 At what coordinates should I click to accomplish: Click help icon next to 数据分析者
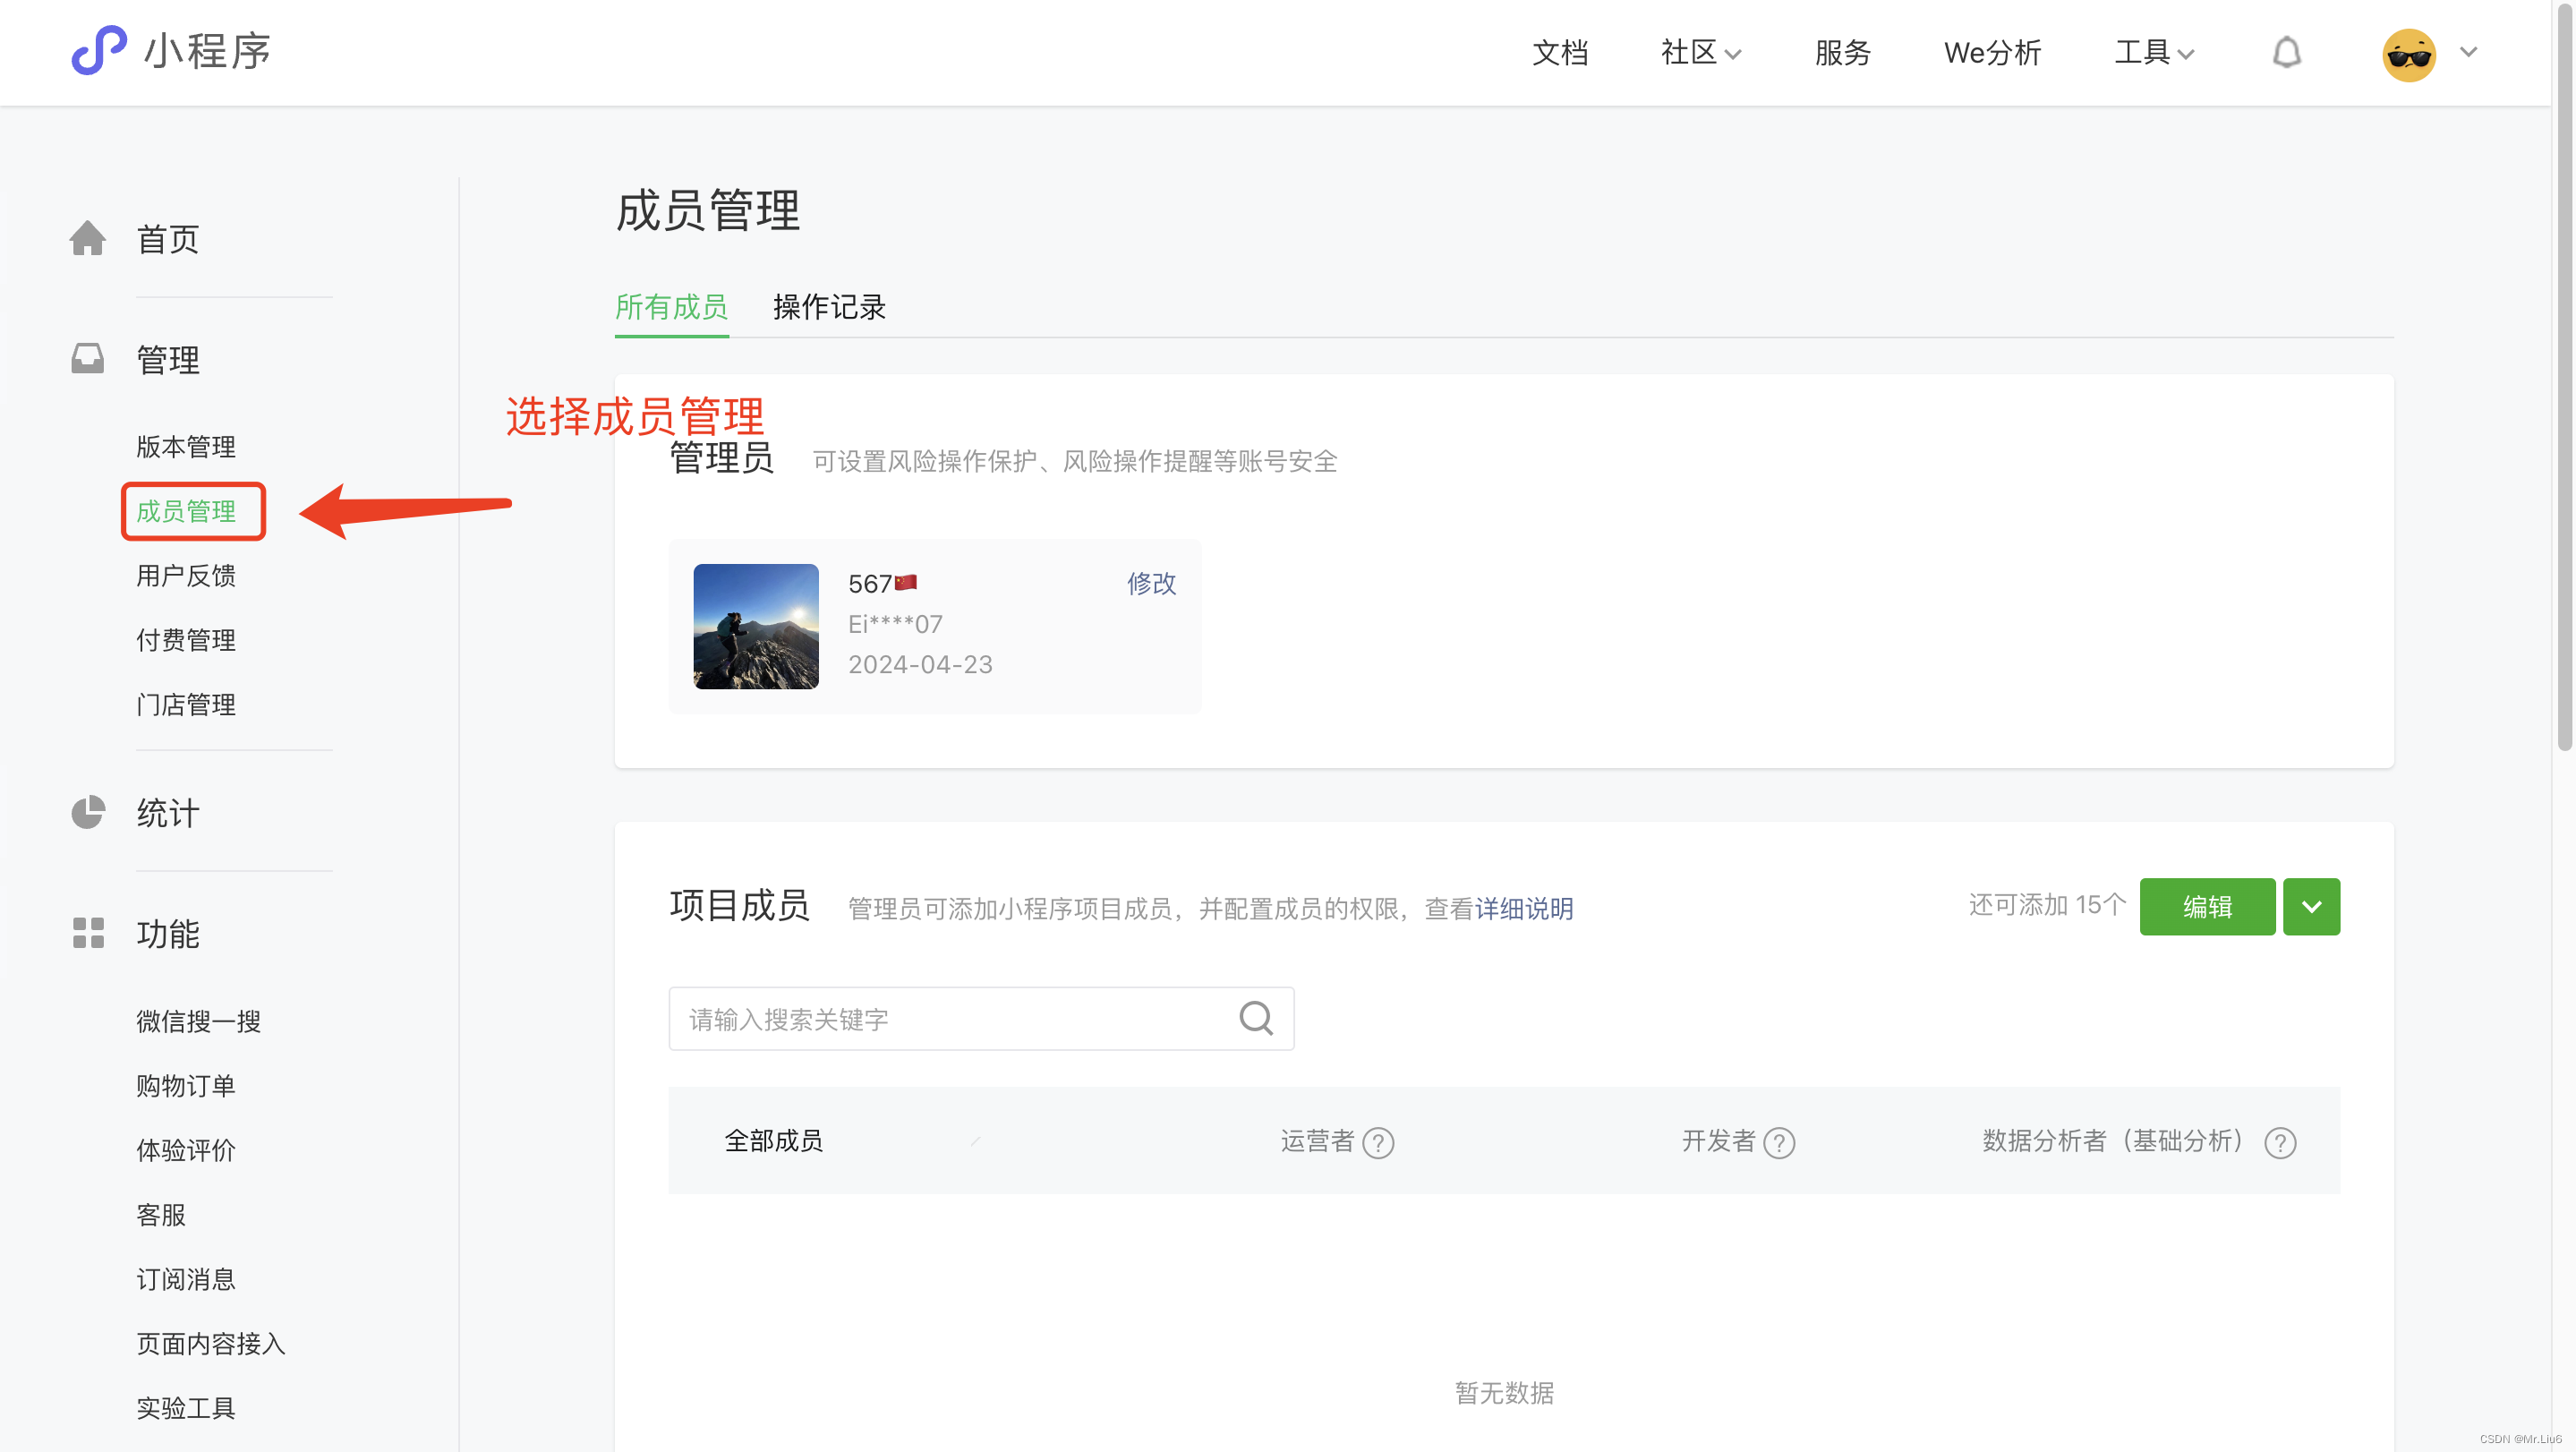pyautogui.click(x=2280, y=1142)
